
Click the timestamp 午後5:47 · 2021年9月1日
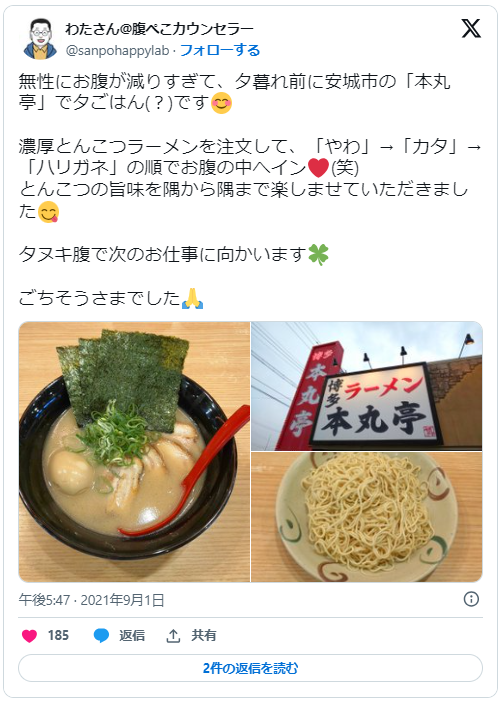click(x=91, y=599)
